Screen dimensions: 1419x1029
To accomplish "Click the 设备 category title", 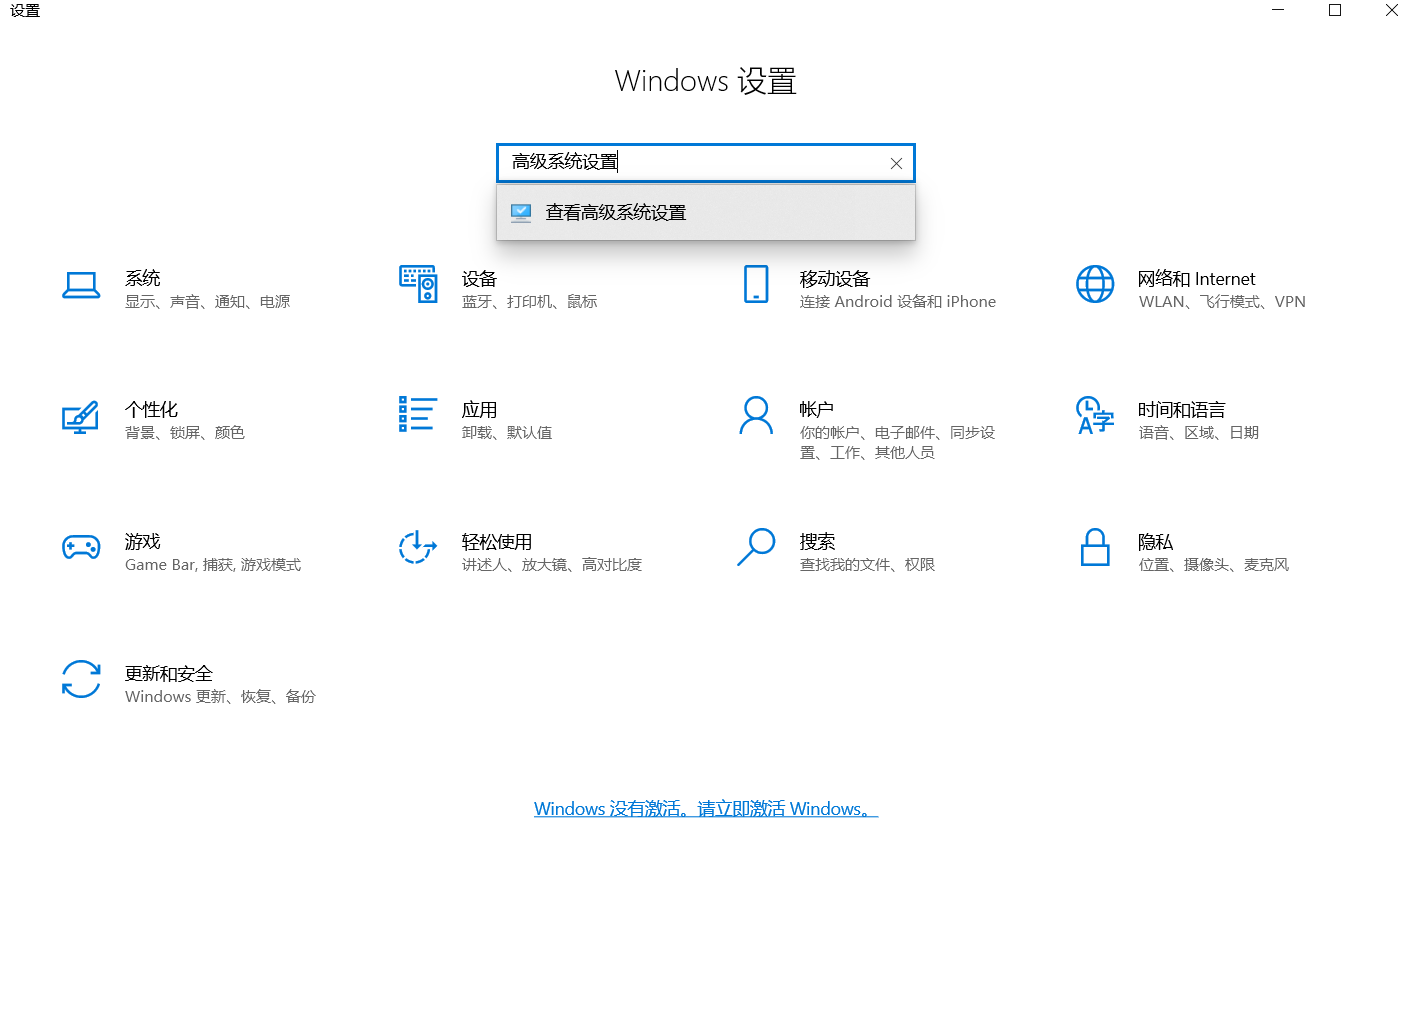I will [480, 279].
